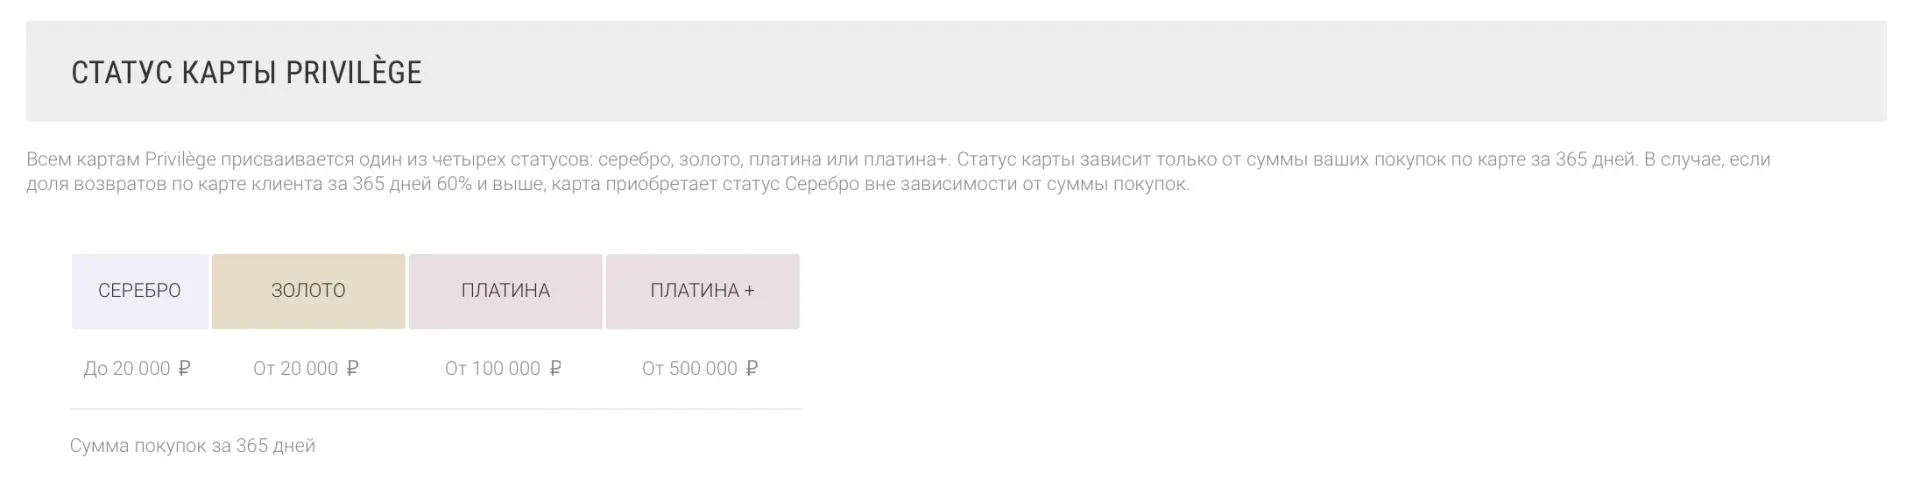This screenshot has height=494, width=1920.
Task: Click the ruble sign after До 20 000
Action: [184, 368]
